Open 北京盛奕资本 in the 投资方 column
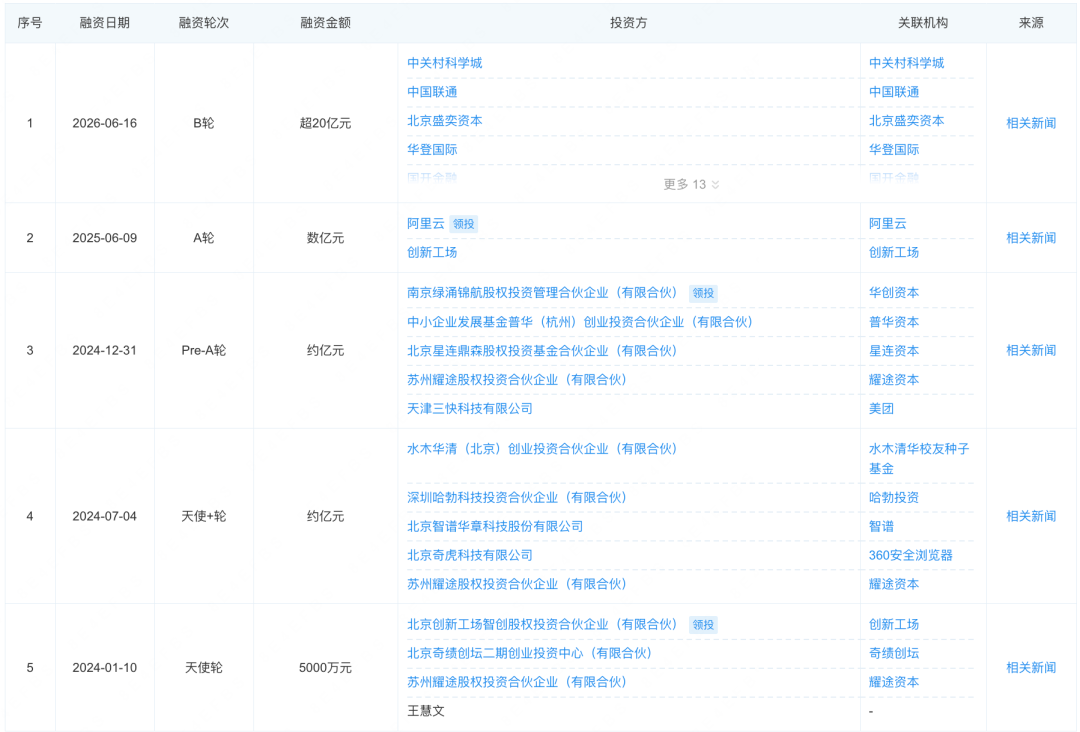 click(444, 121)
